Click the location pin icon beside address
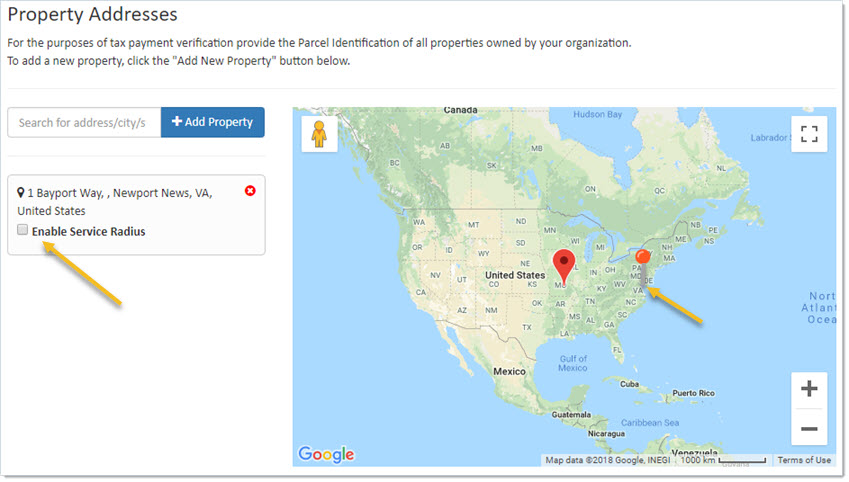Image resolution: width=849 pixels, height=482 pixels. [21, 192]
